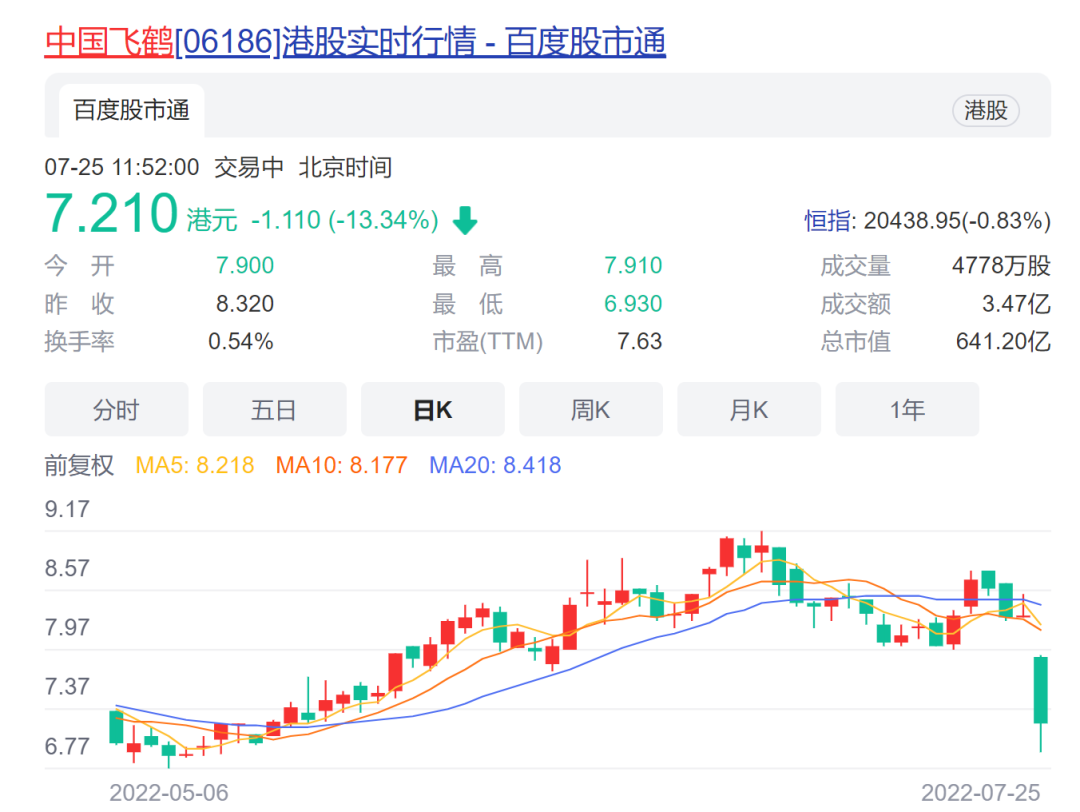Click the 2022-07-25 end date label
Screen dimensions: 1080x812
point(980,793)
